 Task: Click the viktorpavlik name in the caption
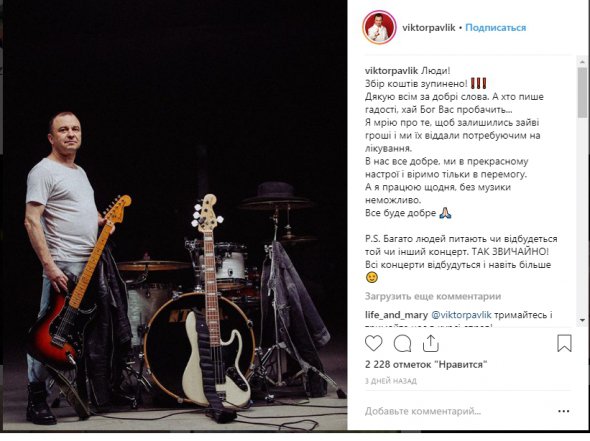391,71
